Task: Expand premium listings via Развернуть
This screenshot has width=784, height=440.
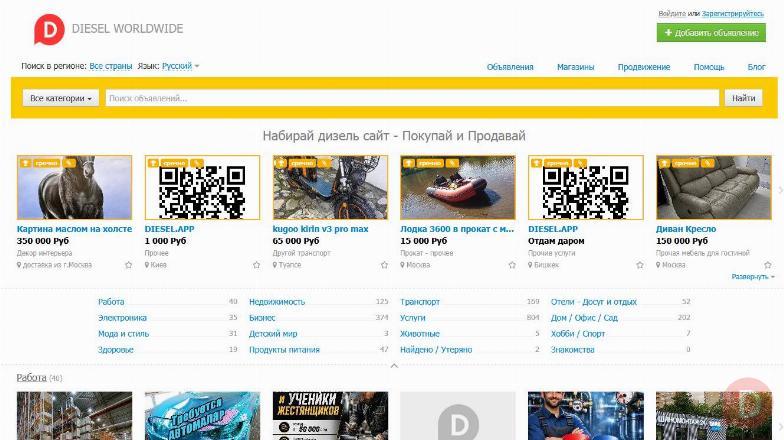Action: pyautogui.click(x=752, y=276)
